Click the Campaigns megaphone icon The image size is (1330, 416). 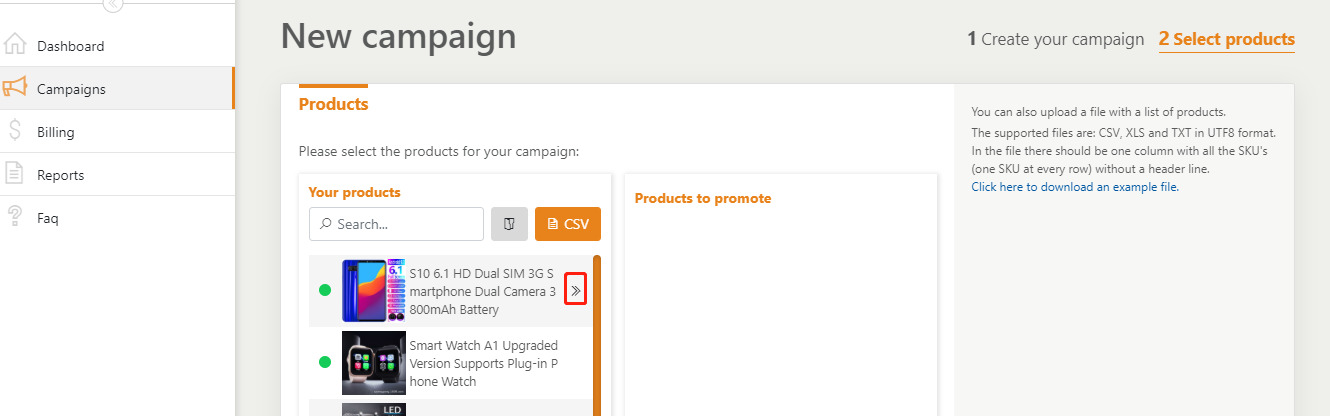coord(14,89)
